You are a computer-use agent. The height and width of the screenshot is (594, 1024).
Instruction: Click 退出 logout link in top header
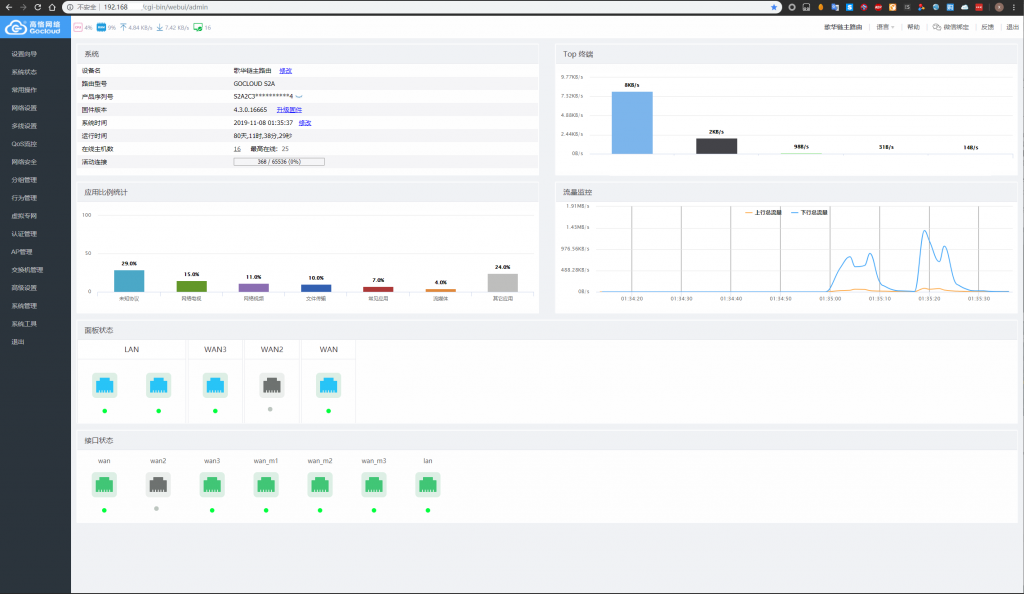pyautogui.click(x=1012, y=27)
